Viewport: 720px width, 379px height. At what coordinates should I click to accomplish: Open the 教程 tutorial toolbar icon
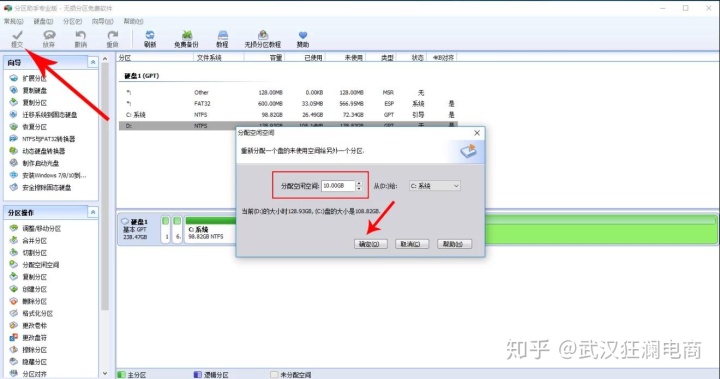pos(222,39)
